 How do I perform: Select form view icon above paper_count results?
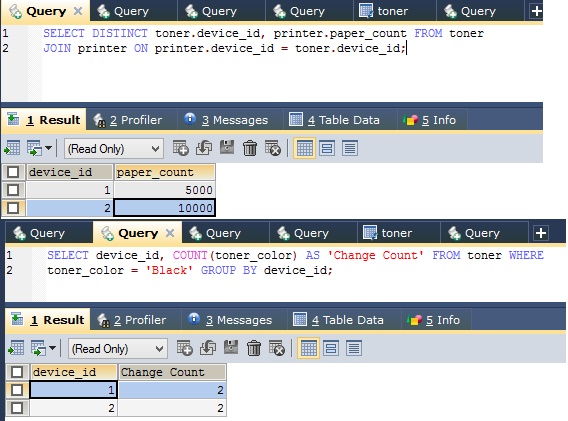tap(327, 148)
